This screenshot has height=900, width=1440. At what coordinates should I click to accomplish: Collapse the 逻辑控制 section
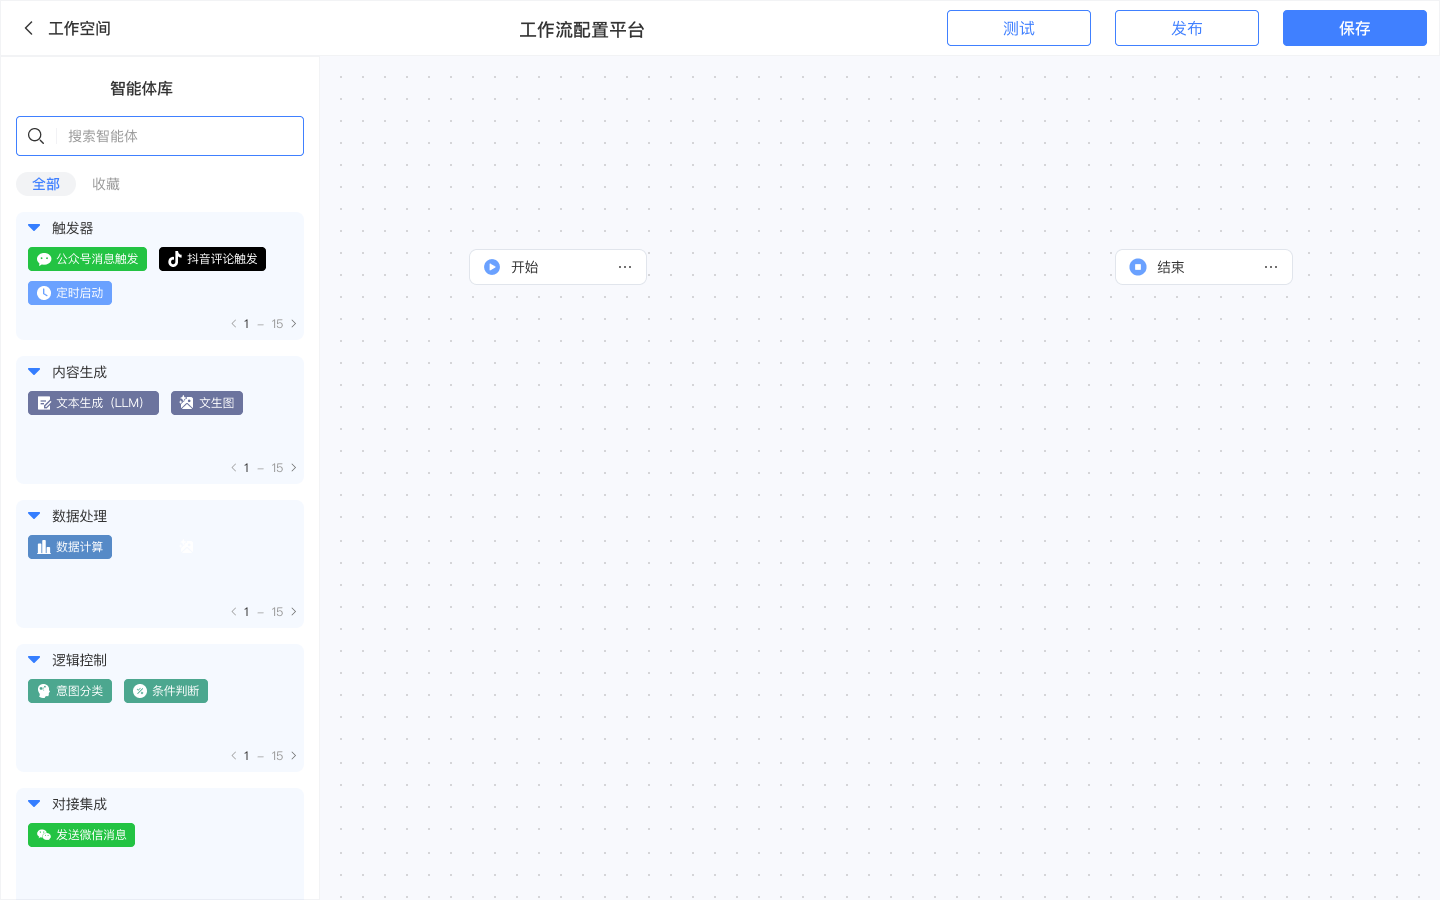34,660
